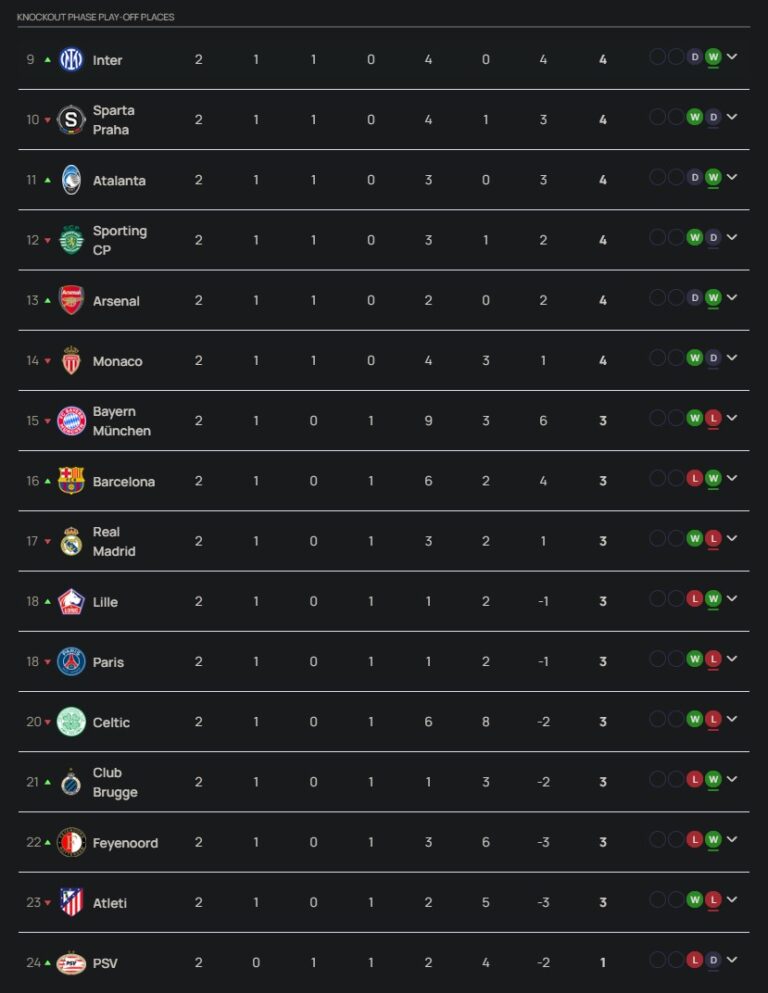Open the Sporting CP team link
Image resolution: width=768 pixels, height=993 pixels.
tap(119, 240)
